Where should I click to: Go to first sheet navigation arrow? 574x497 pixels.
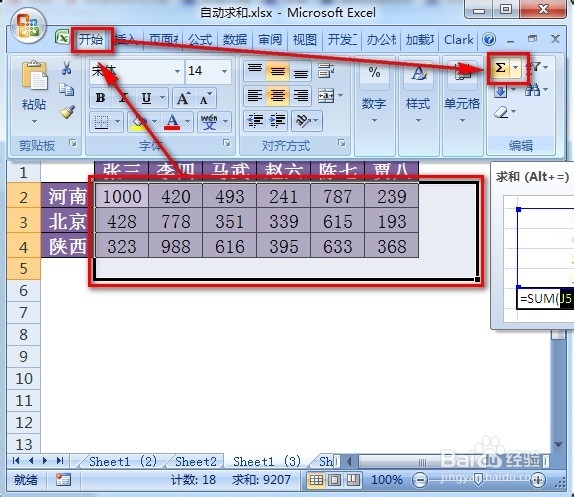(16, 460)
